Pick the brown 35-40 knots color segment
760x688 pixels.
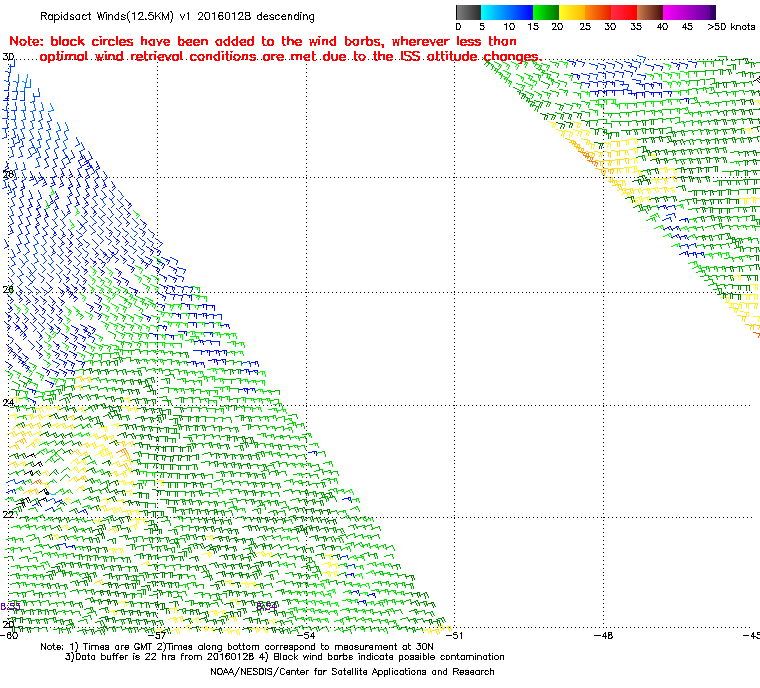pyautogui.click(x=650, y=12)
